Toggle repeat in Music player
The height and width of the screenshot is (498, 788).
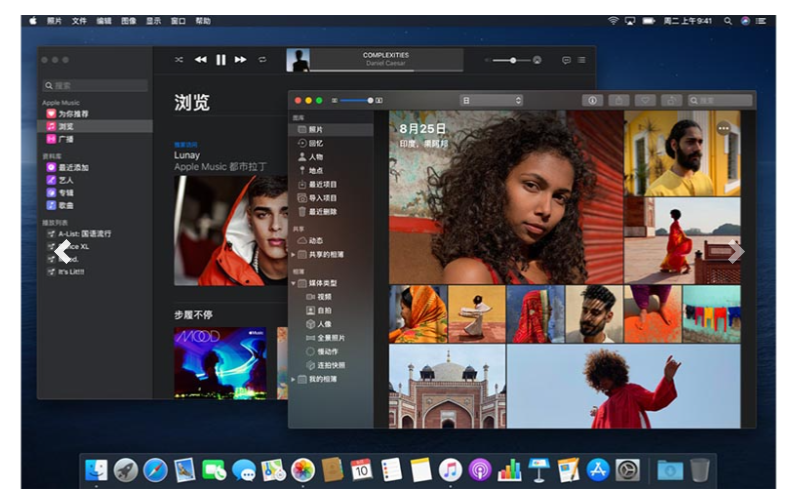click(x=262, y=60)
